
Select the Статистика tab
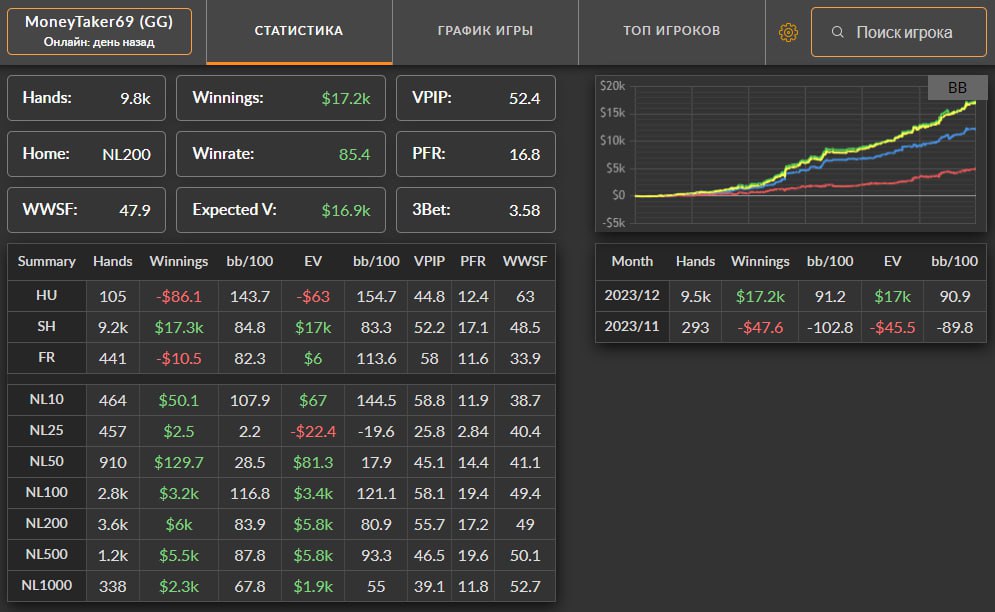pyautogui.click(x=299, y=31)
